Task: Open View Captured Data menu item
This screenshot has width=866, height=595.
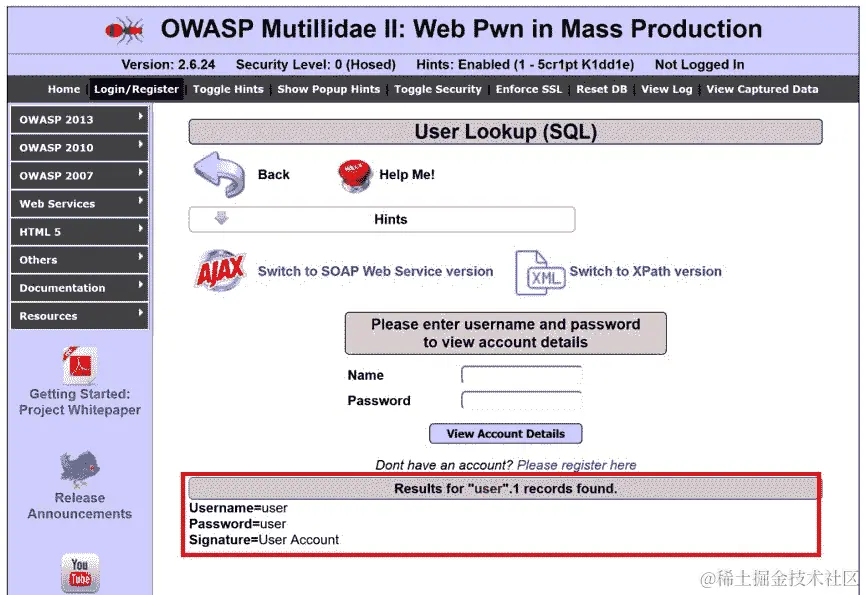Action: 762,89
